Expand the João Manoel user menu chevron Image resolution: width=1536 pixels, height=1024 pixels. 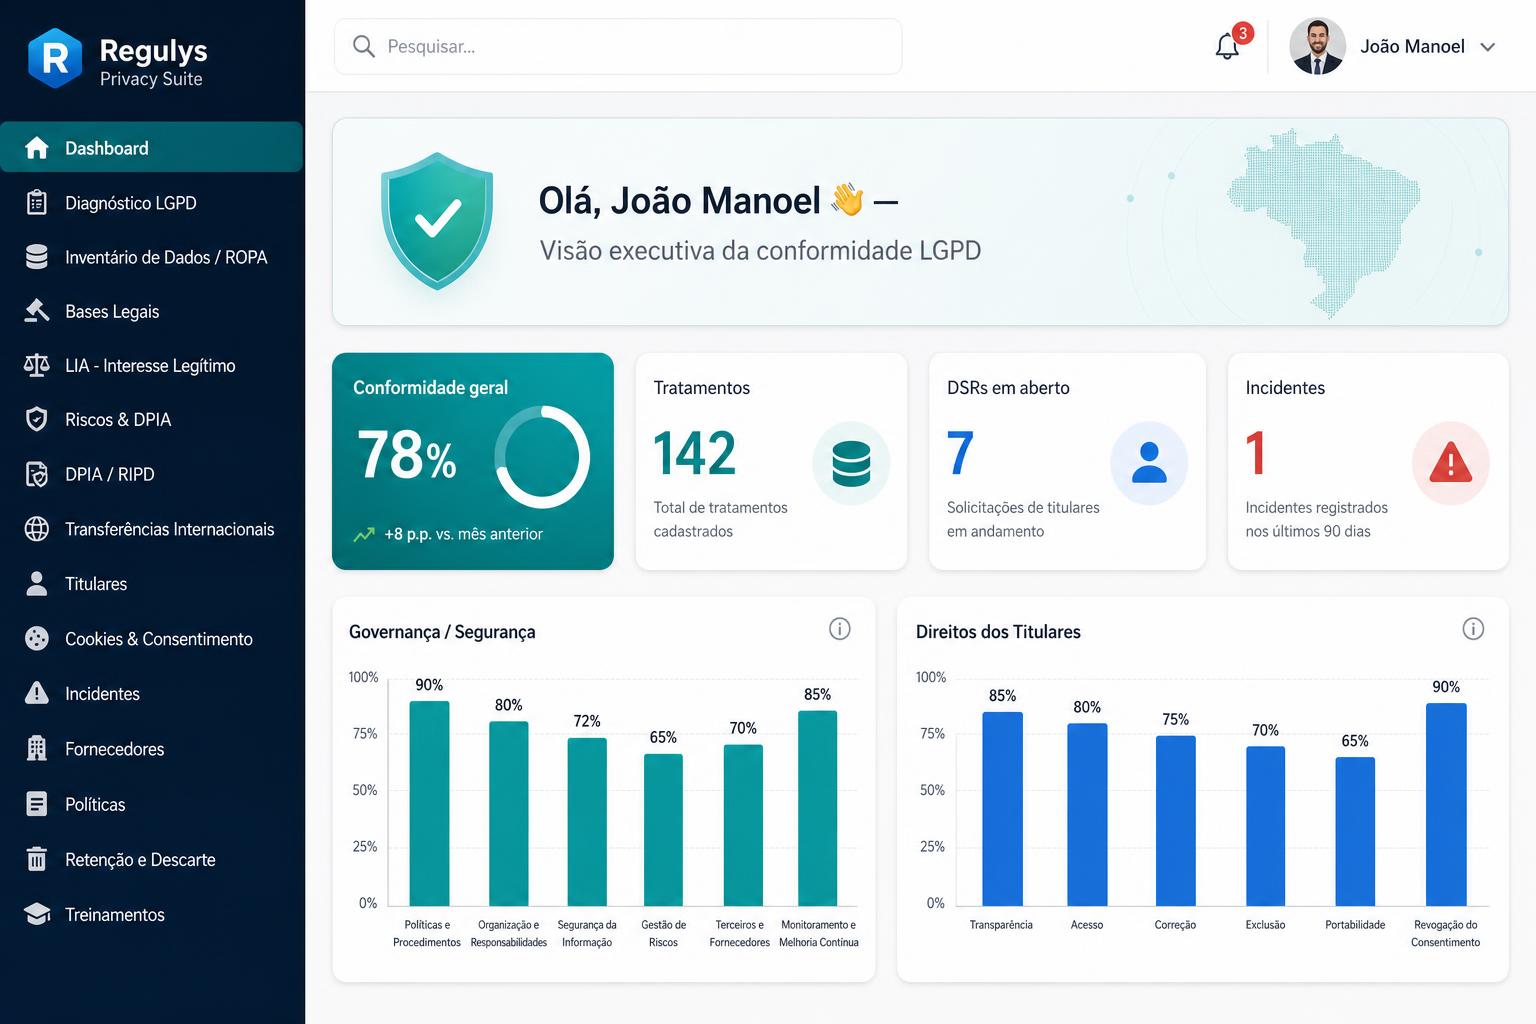[x=1488, y=47]
